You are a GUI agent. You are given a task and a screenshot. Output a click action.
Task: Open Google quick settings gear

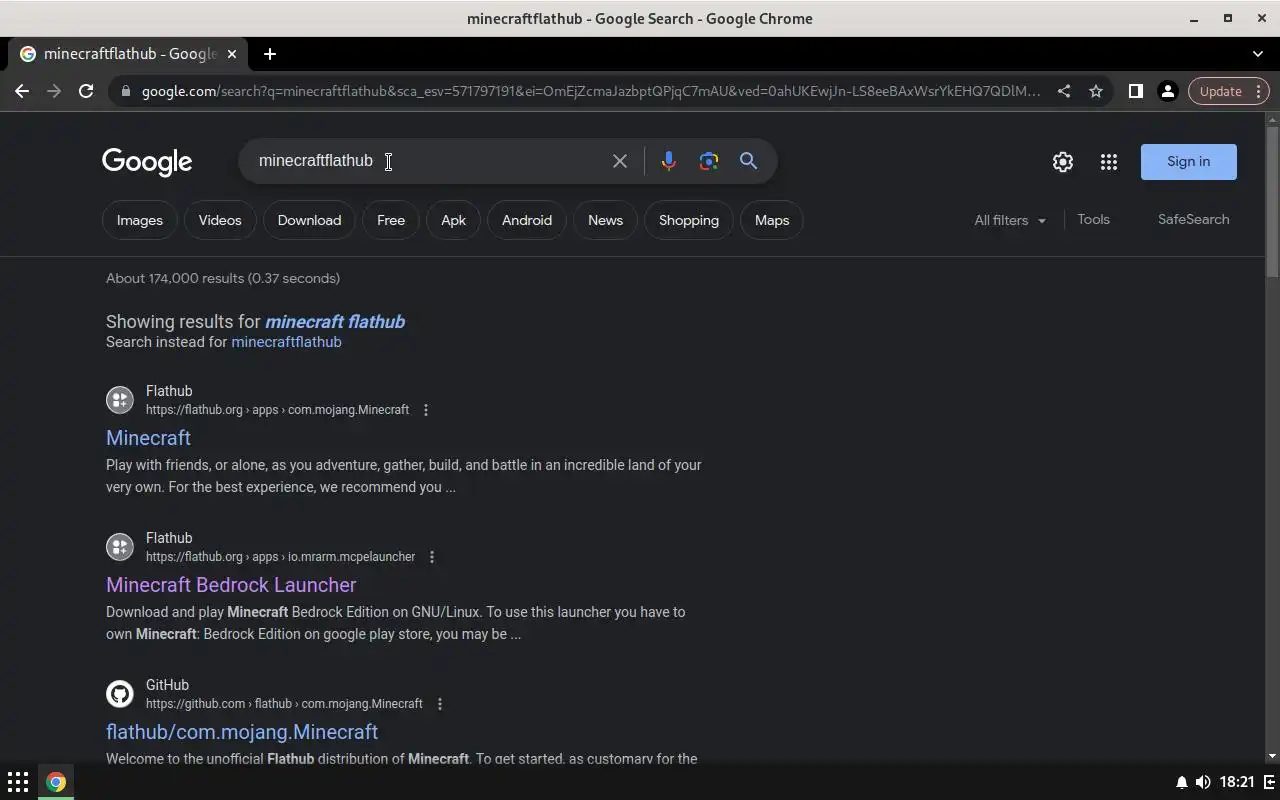[x=1063, y=162]
